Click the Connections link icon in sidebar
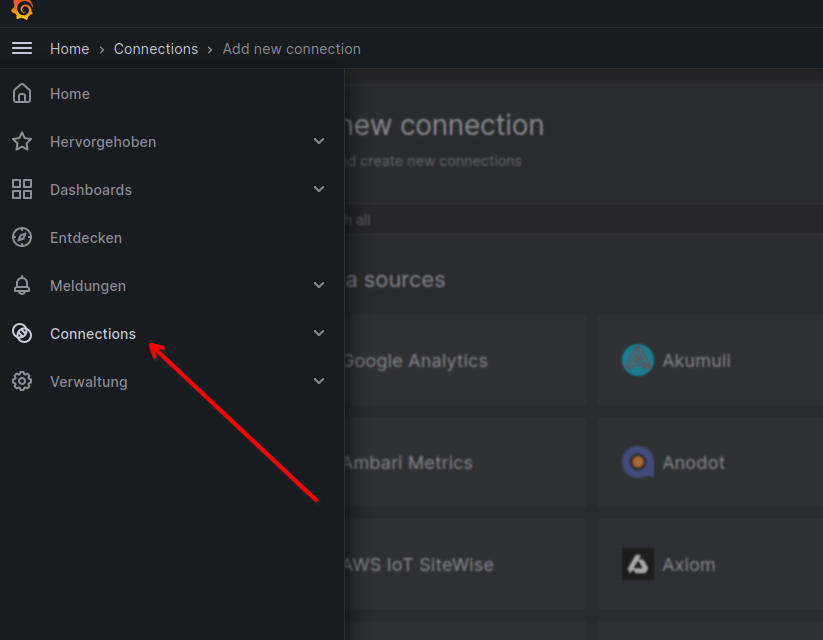Screen dimensions: 823x640 [x=22, y=334]
